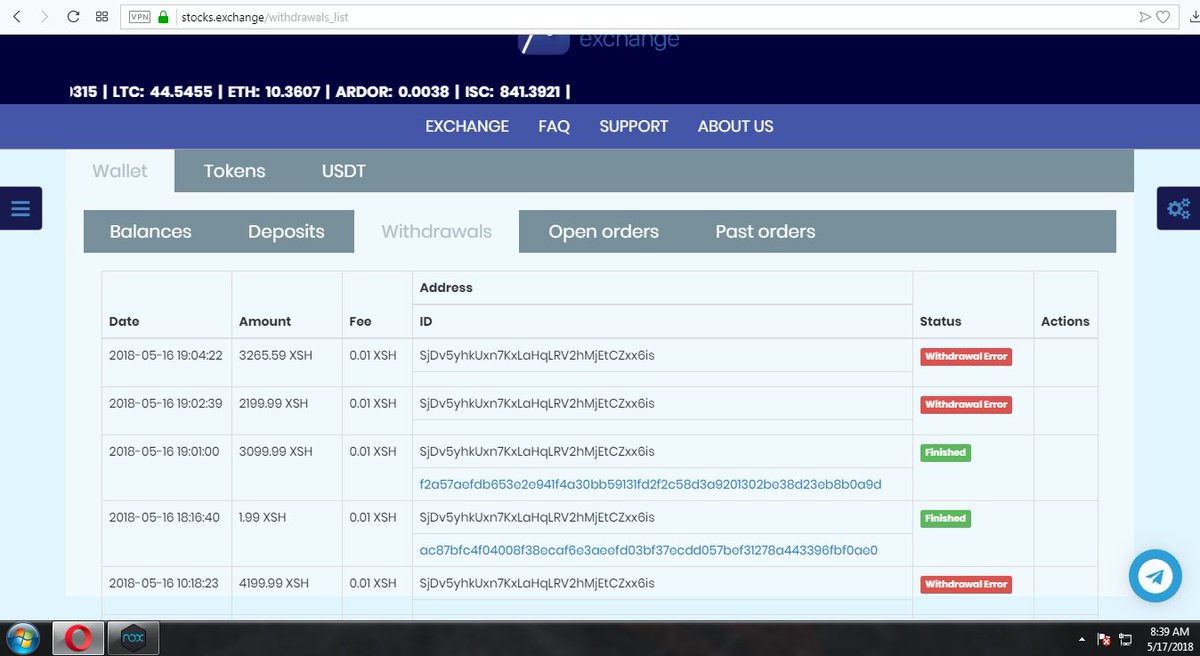Screen dimensions: 1200x656
Task: Open the EXCHANGE menu item
Action: point(467,126)
